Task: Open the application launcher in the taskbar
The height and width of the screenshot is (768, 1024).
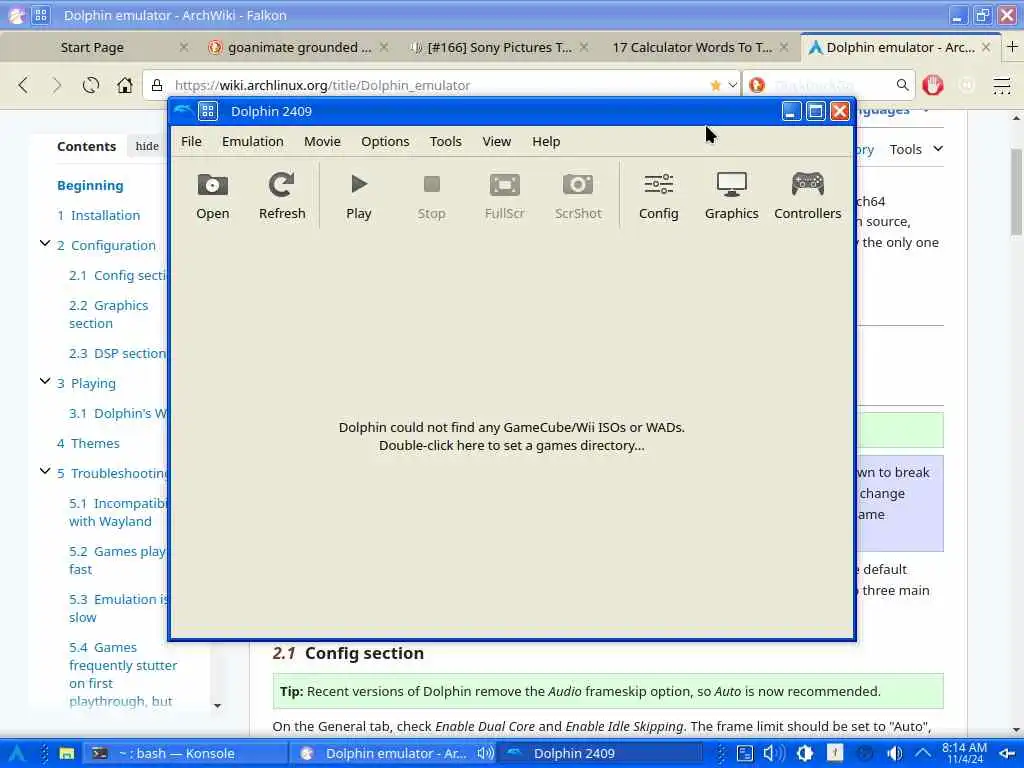Action: coord(17,753)
